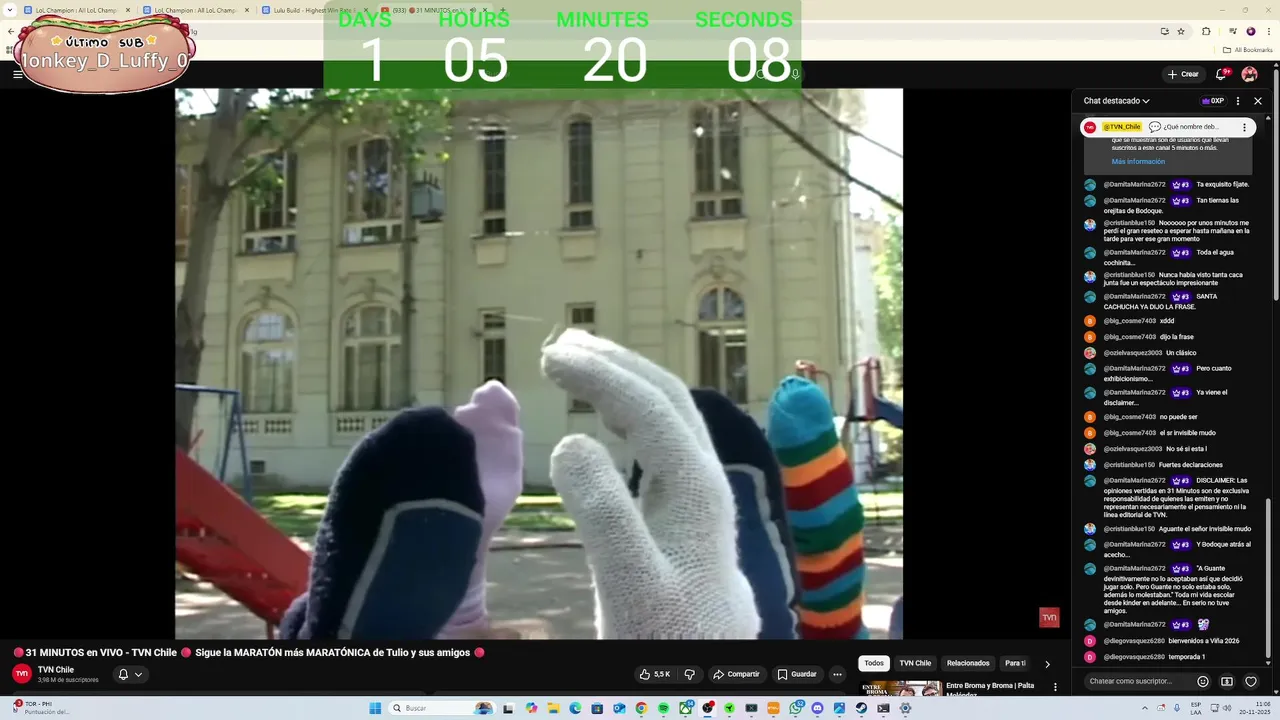Click the Guardar save button

point(797,674)
